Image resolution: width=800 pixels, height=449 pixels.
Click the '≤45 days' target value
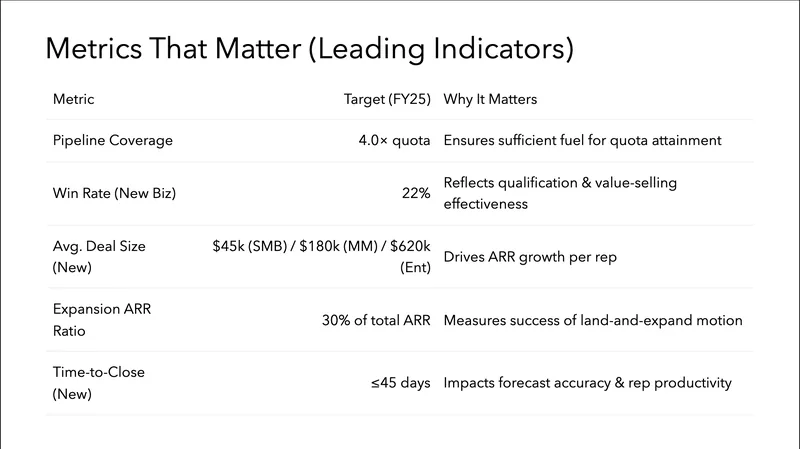[400, 383]
